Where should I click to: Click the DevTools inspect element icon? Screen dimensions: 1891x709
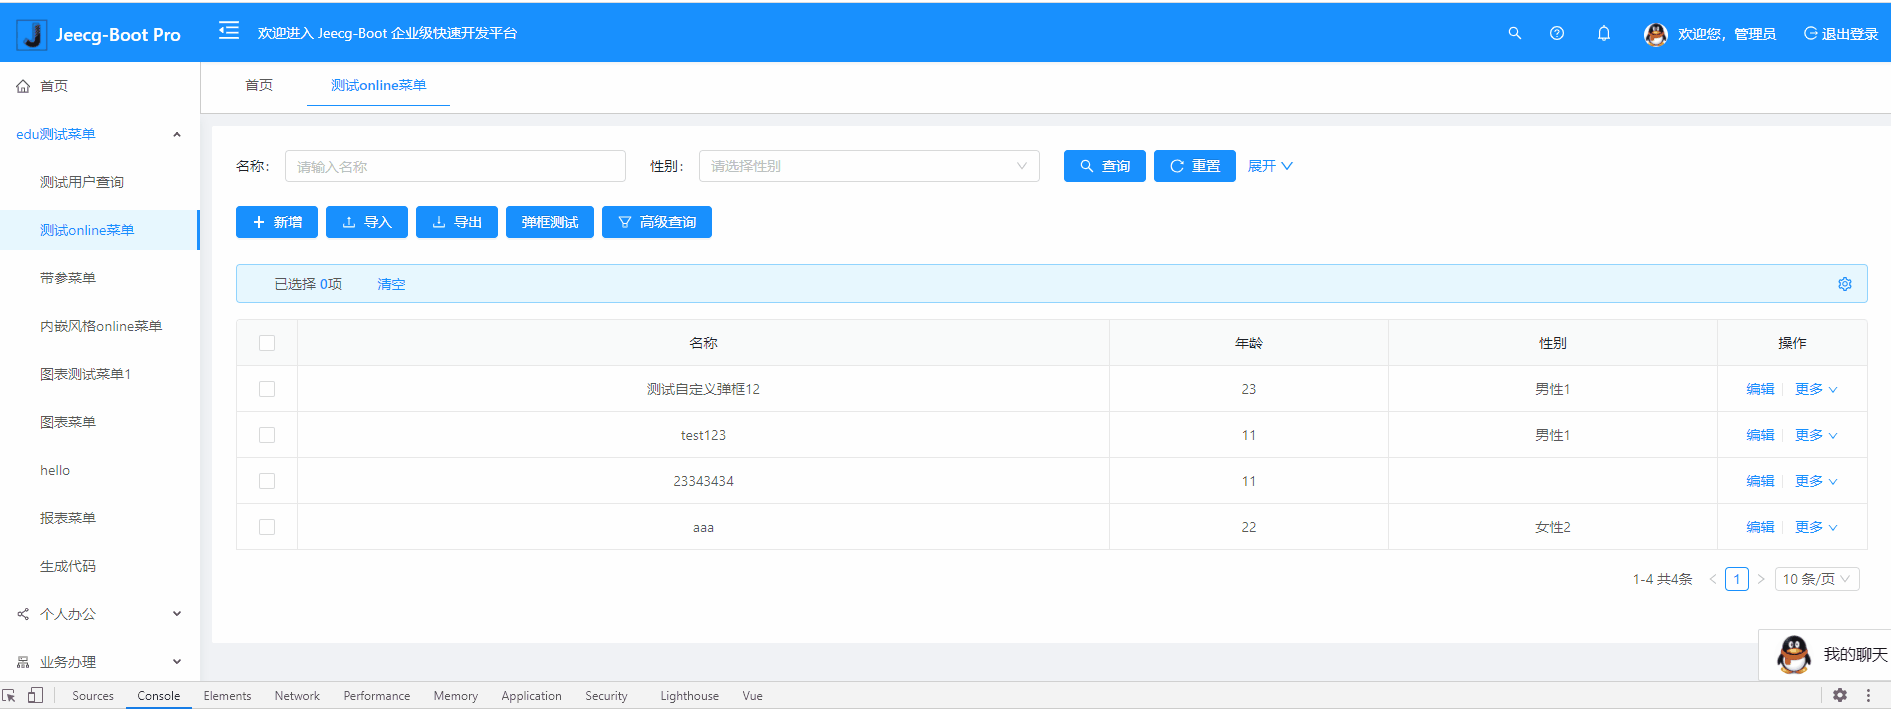(x=9, y=695)
